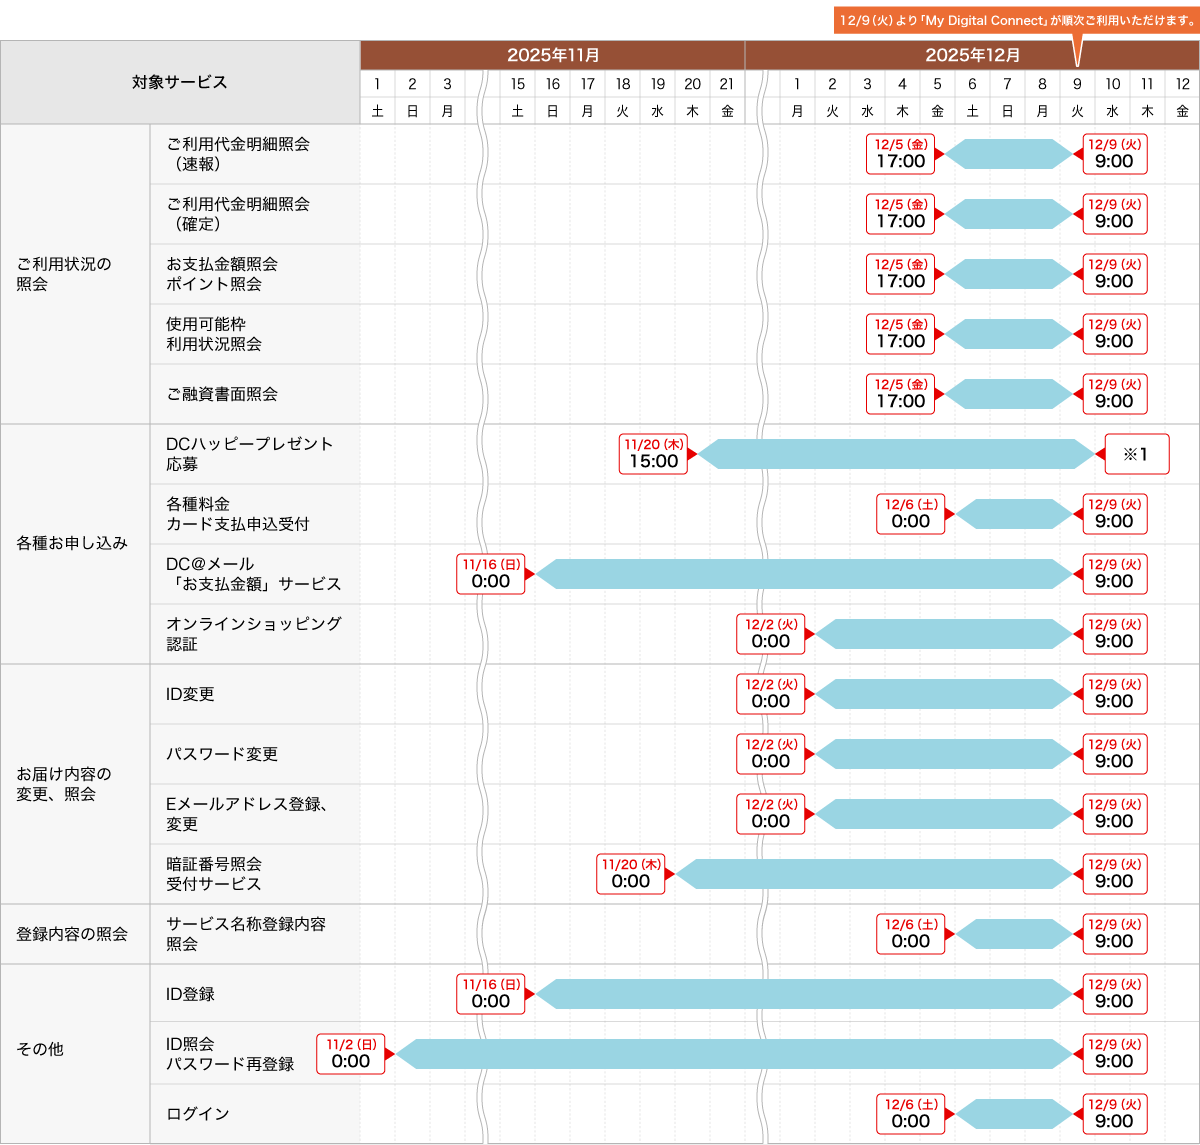Select the 2025年11月 month header
Image resolution: width=1200 pixels, height=1145 pixels.
point(552,56)
